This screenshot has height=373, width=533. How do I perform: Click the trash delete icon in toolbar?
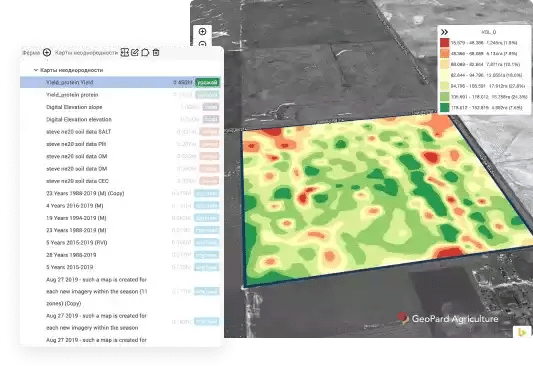(x=156, y=52)
